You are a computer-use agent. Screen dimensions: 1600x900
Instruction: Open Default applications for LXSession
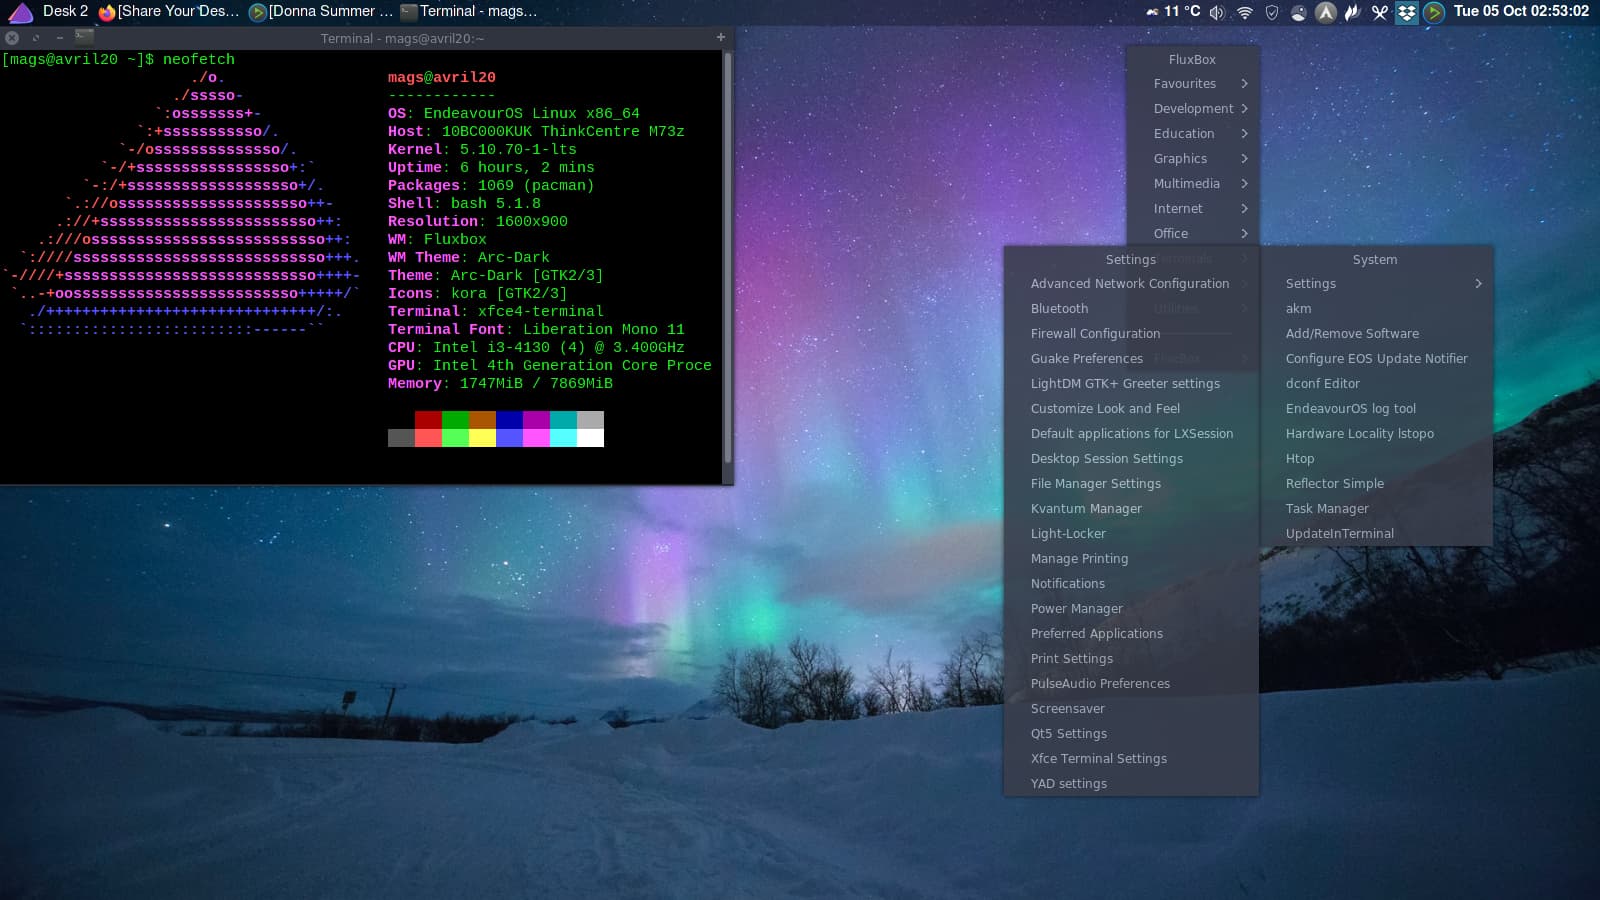coord(1130,434)
